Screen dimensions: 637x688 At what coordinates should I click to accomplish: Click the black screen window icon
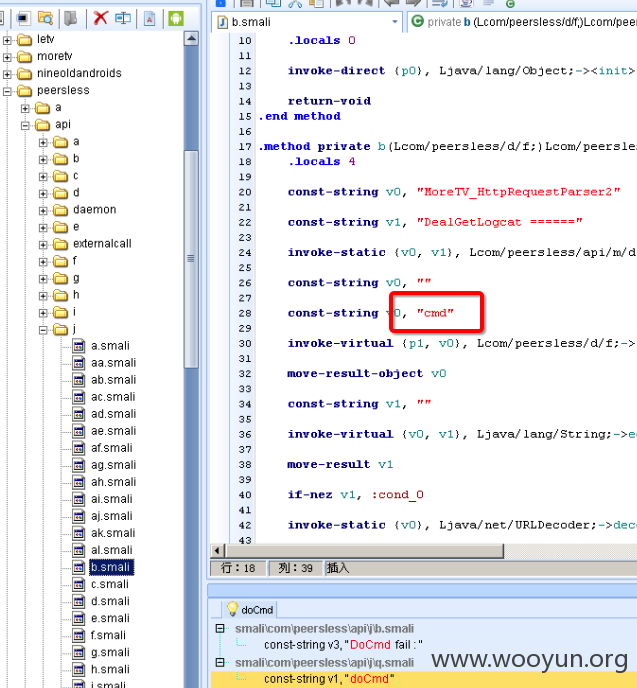(23, 19)
